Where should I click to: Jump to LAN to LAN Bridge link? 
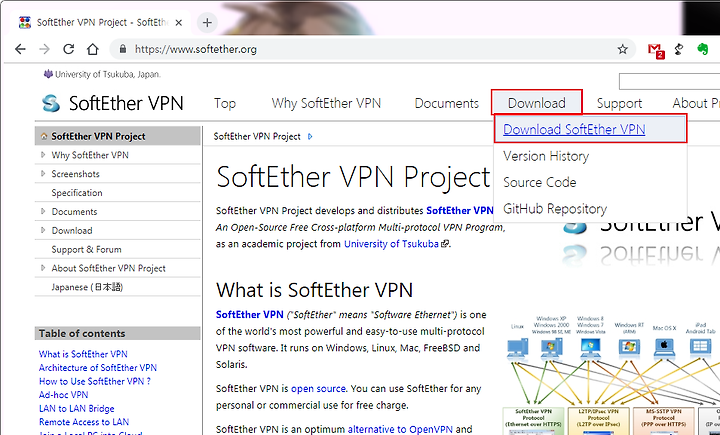(77, 408)
